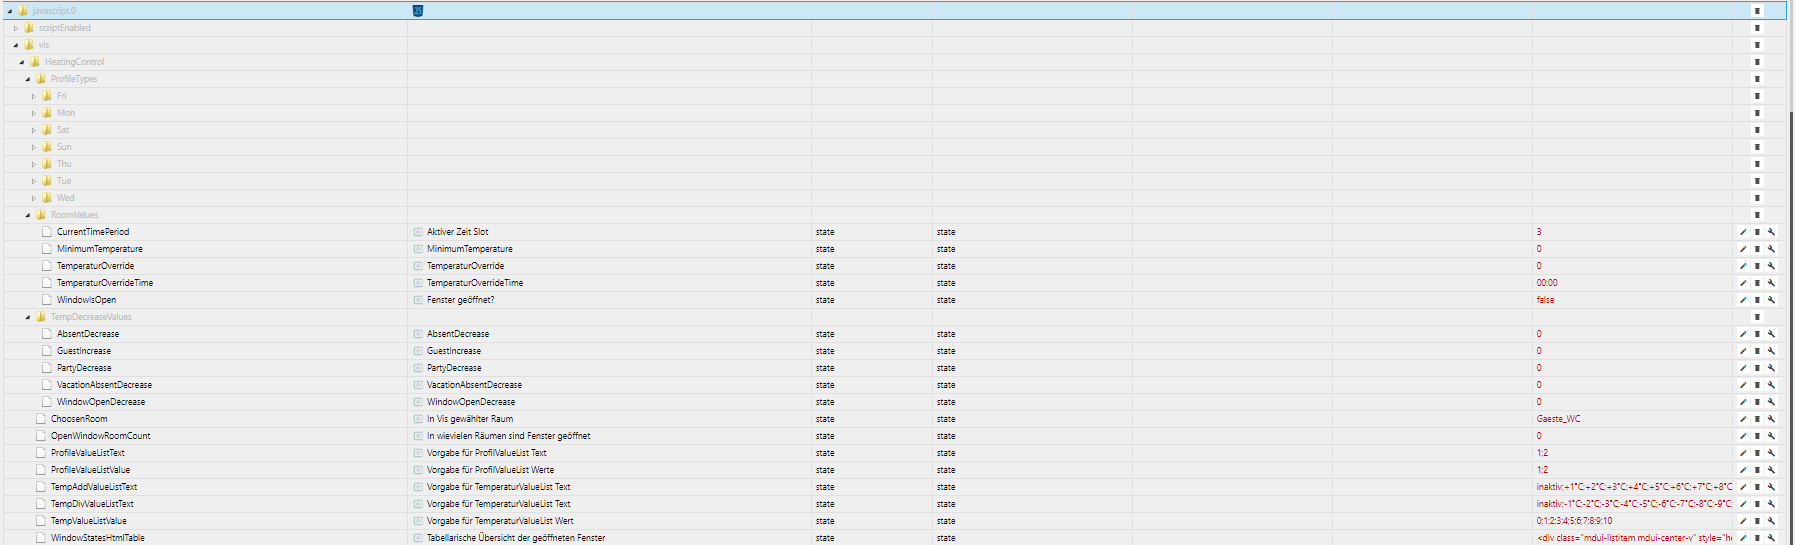Click the JavaScript adapter icon
The width and height of the screenshot is (1795, 545).
point(418,11)
